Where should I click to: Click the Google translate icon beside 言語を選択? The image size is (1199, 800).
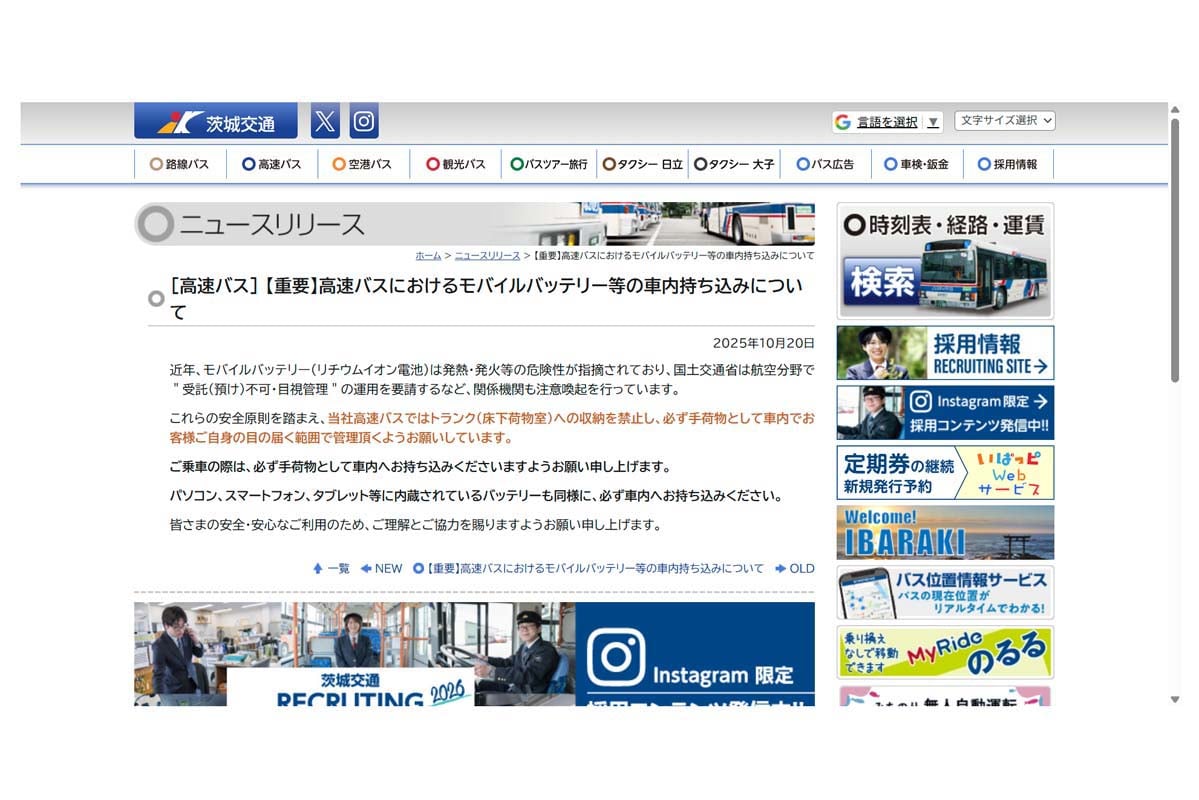click(x=843, y=120)
